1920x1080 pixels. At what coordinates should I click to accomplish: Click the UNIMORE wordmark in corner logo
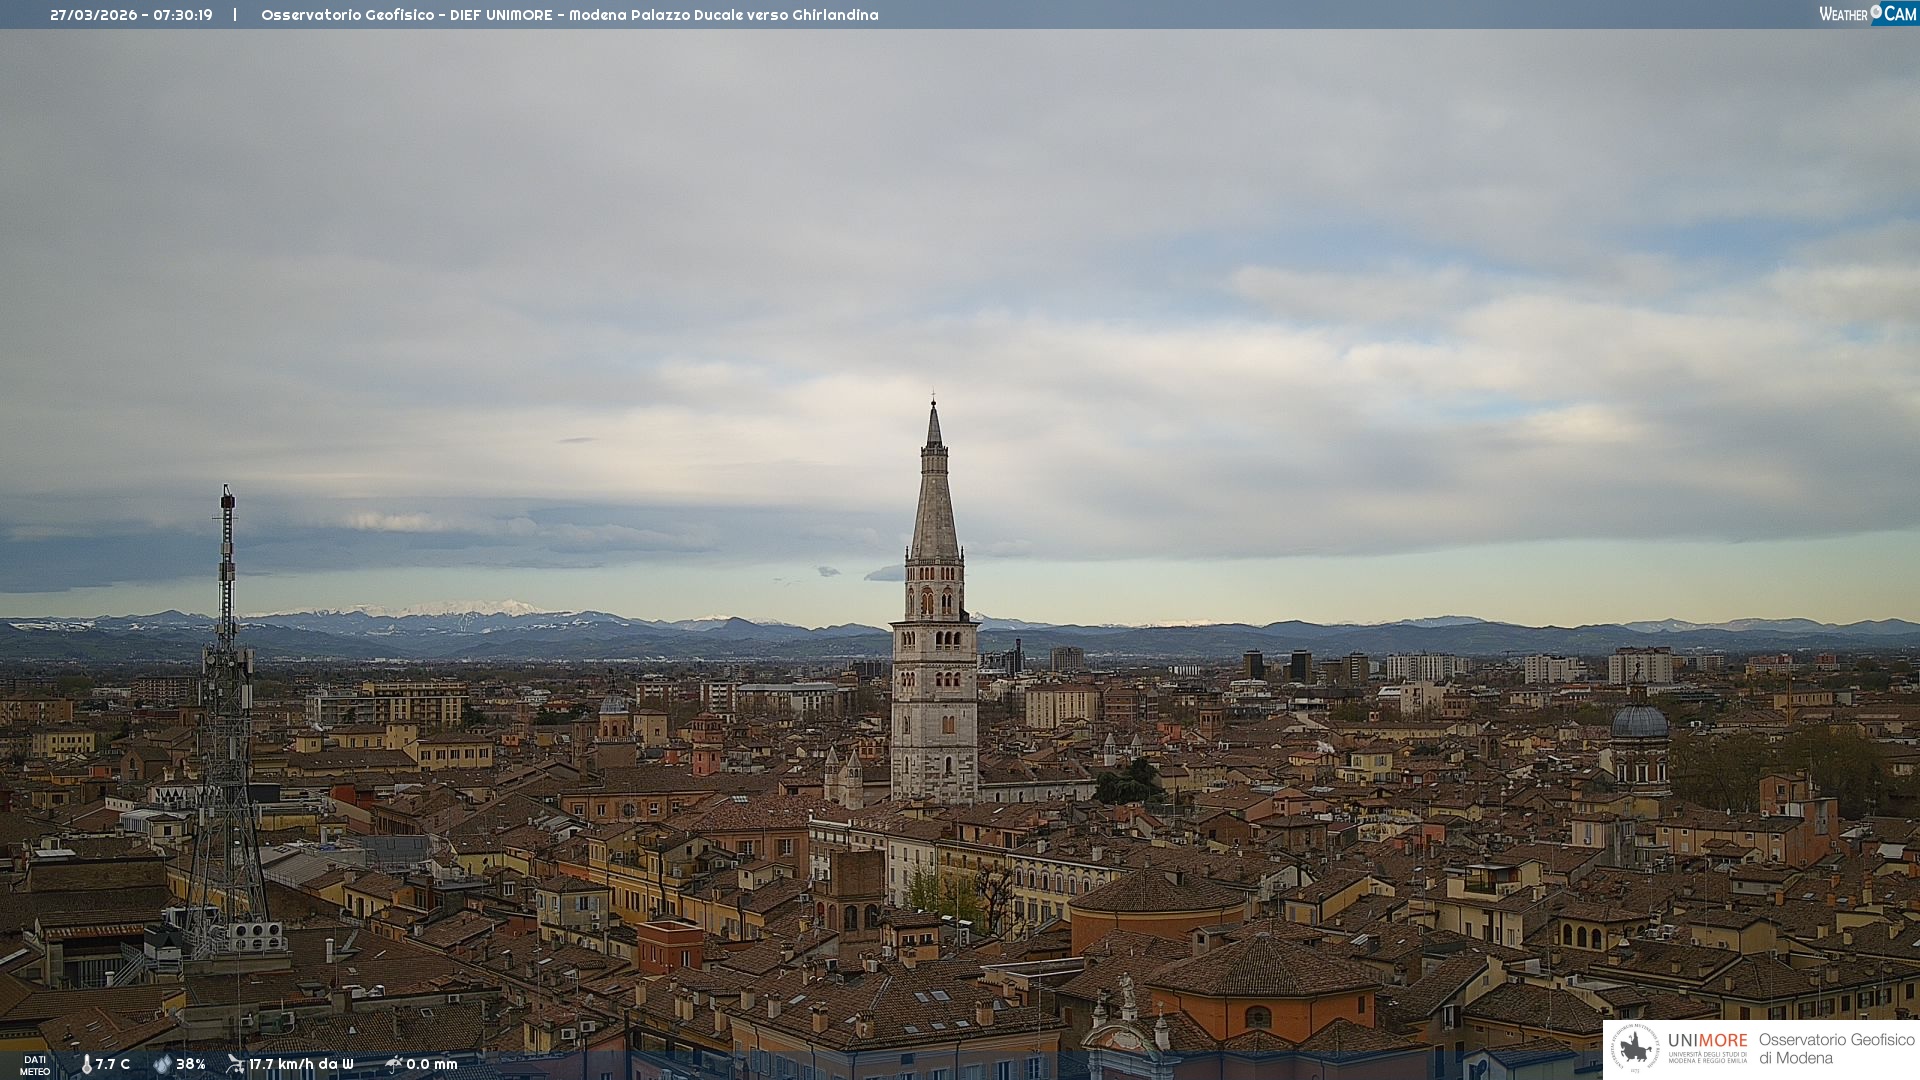click(x=1707, y=1040)
